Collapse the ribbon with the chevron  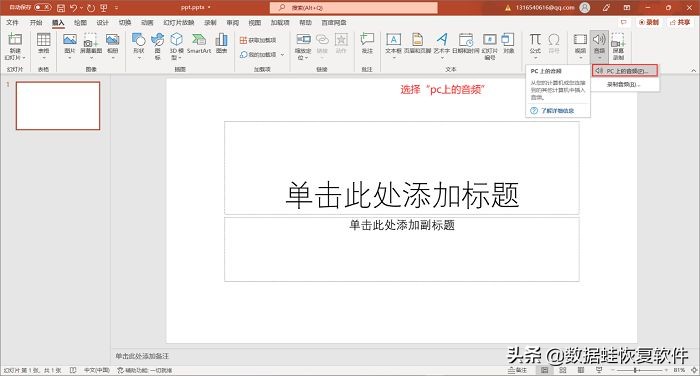tap(693, 71)
